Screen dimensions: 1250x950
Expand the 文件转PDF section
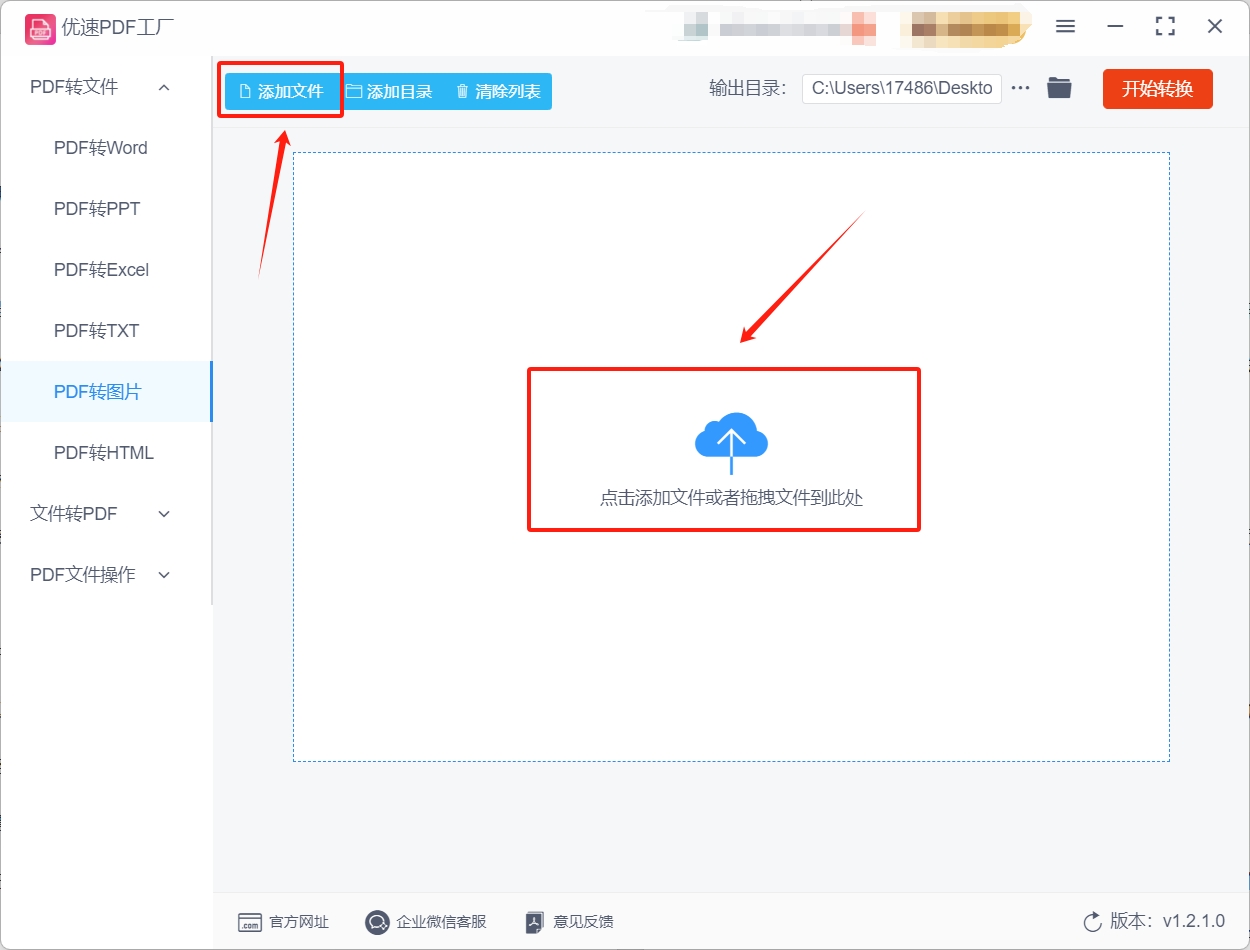click(x=163, y=513)
